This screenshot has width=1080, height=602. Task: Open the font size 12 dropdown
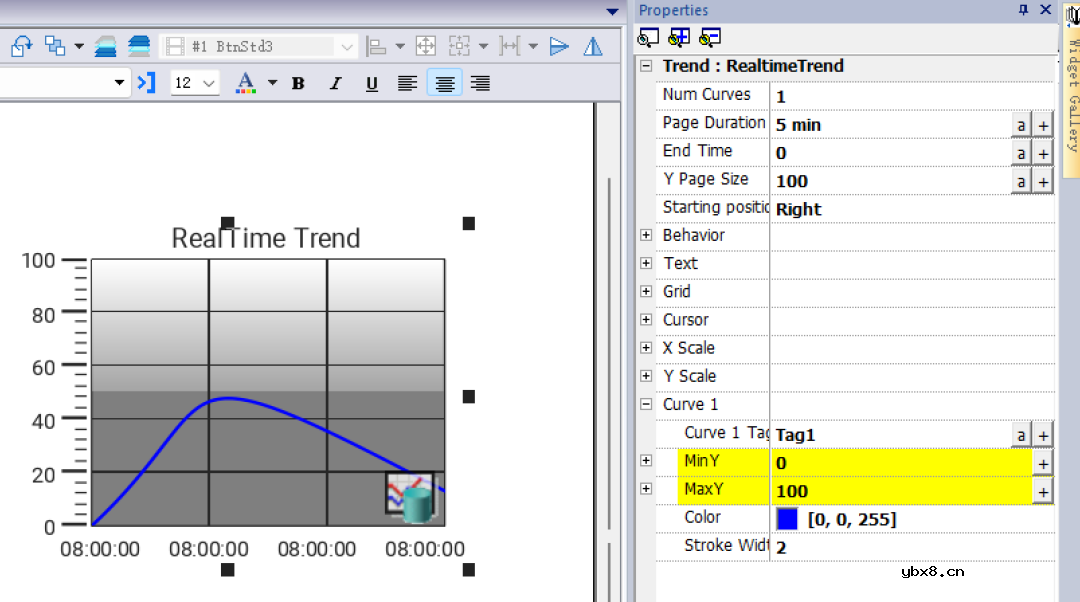point(196,83)
